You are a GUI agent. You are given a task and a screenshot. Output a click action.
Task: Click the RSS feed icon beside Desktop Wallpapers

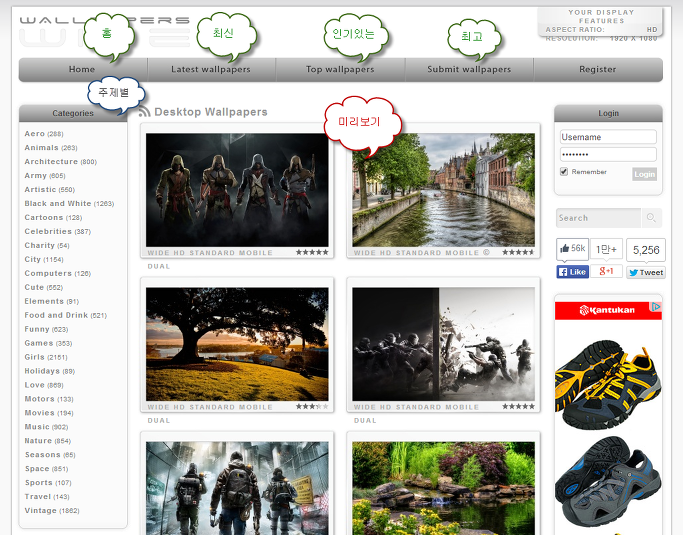[x=144, y=112]
